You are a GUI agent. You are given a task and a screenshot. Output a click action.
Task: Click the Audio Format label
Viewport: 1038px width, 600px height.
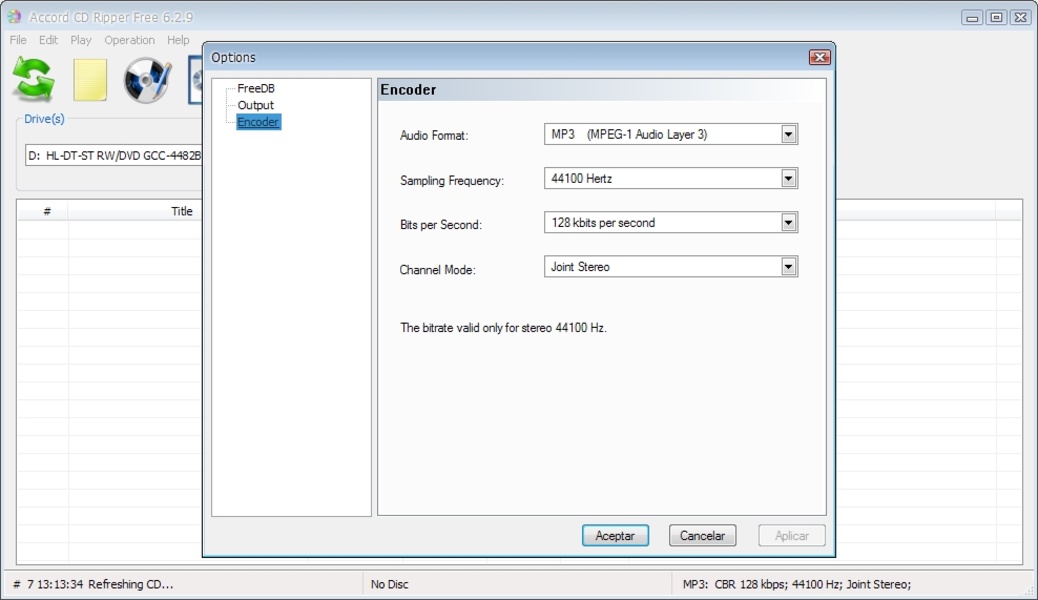pos(434,136)
